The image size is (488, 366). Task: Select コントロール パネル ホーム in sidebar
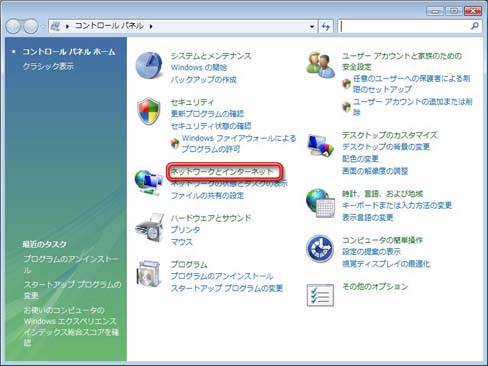(x=69, y=52)
